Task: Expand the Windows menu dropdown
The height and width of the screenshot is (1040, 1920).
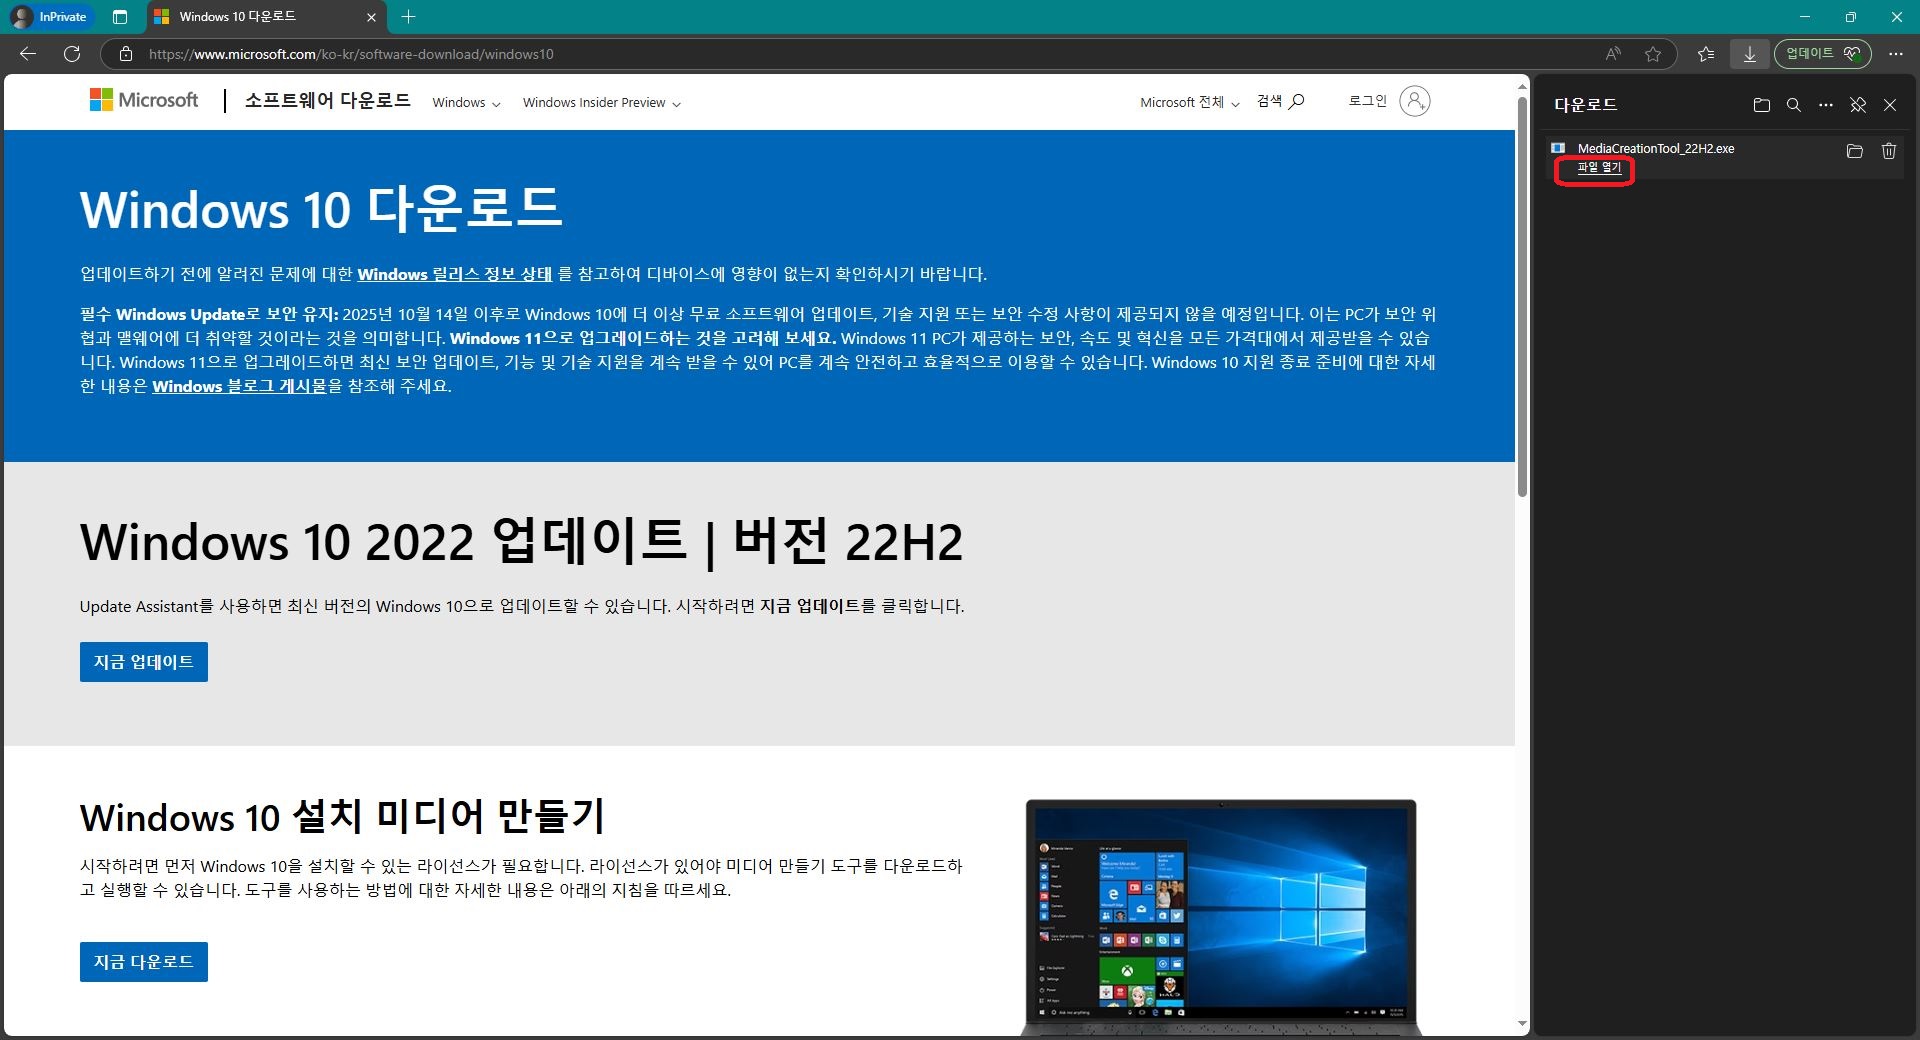Action: point(466,102)
